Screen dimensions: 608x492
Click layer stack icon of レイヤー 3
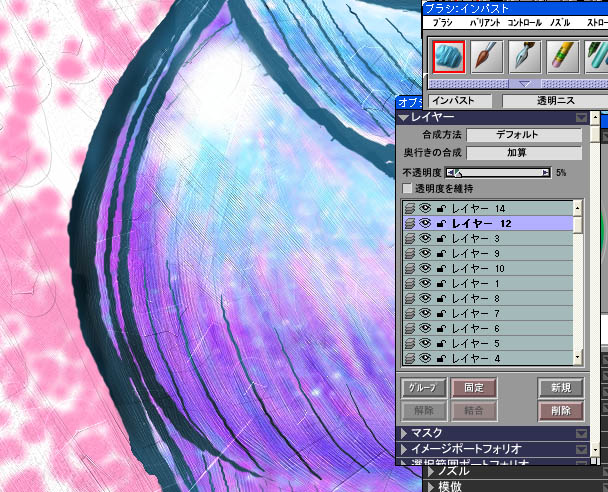pyautogui.click(x=409, y=238)
